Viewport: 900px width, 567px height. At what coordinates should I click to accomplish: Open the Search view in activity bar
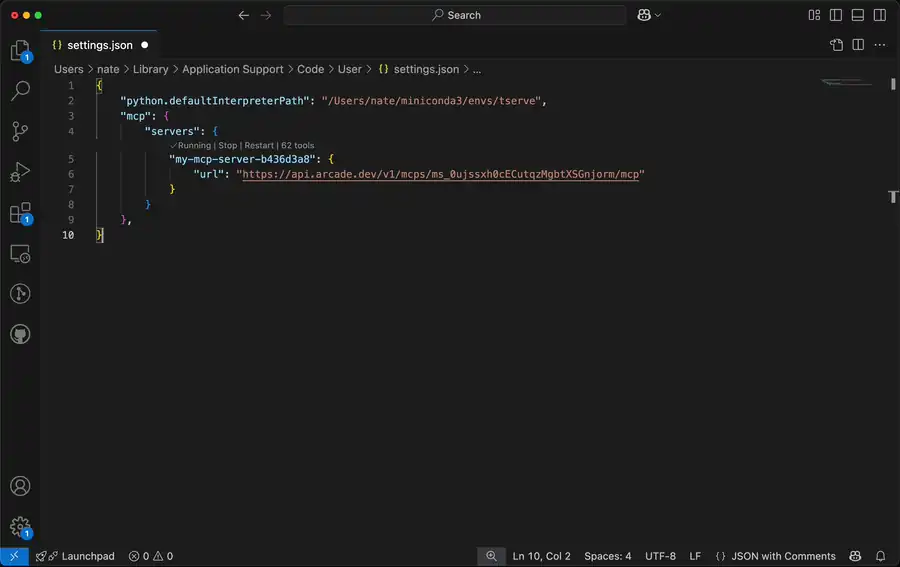pyautogui.click(x=20, y=91)
